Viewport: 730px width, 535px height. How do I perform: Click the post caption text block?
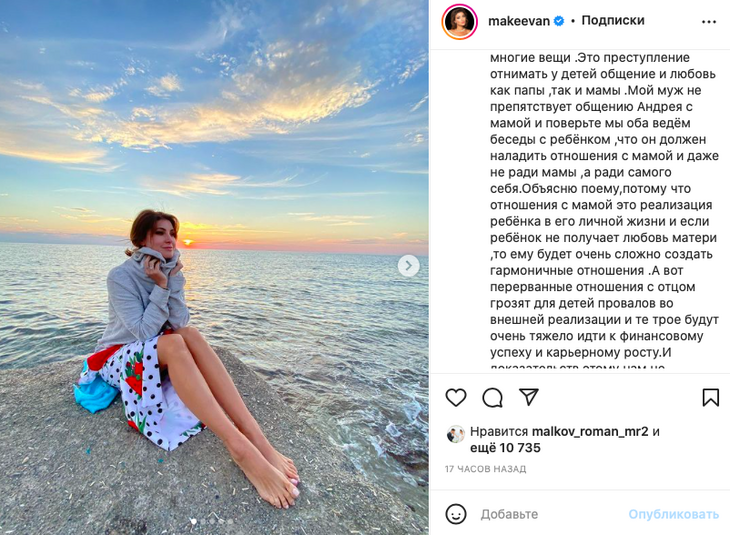coord(604,210)
